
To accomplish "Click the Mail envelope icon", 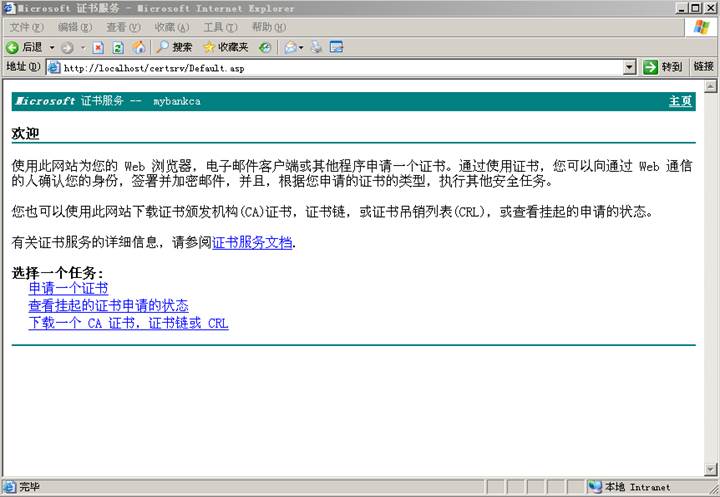I will 291,47.
